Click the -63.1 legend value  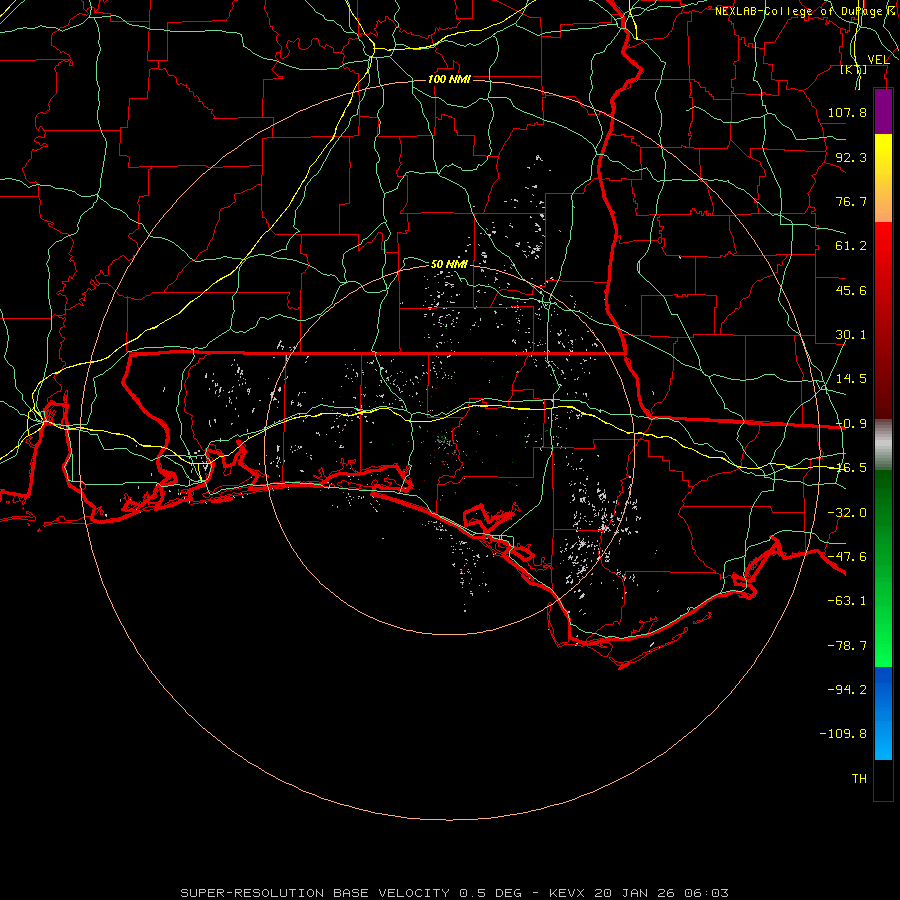click(847, 601)
